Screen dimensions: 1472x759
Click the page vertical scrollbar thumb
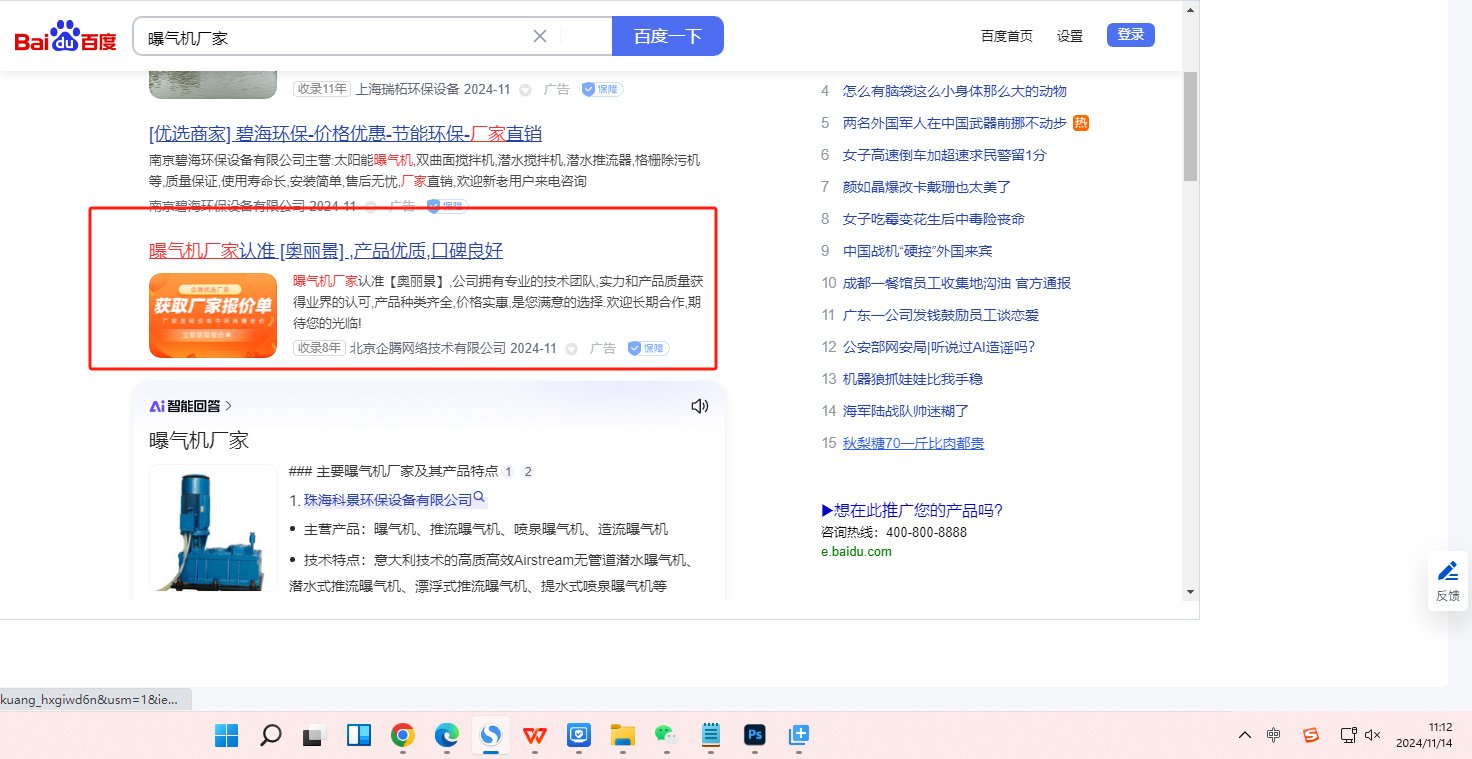click(x=1190, y=125)
